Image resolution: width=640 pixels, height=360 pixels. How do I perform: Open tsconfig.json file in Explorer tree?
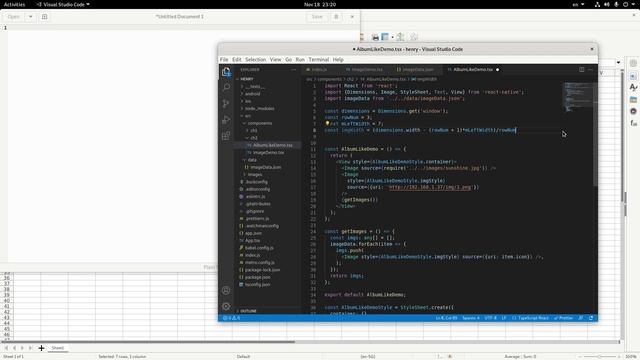point(257,285)
